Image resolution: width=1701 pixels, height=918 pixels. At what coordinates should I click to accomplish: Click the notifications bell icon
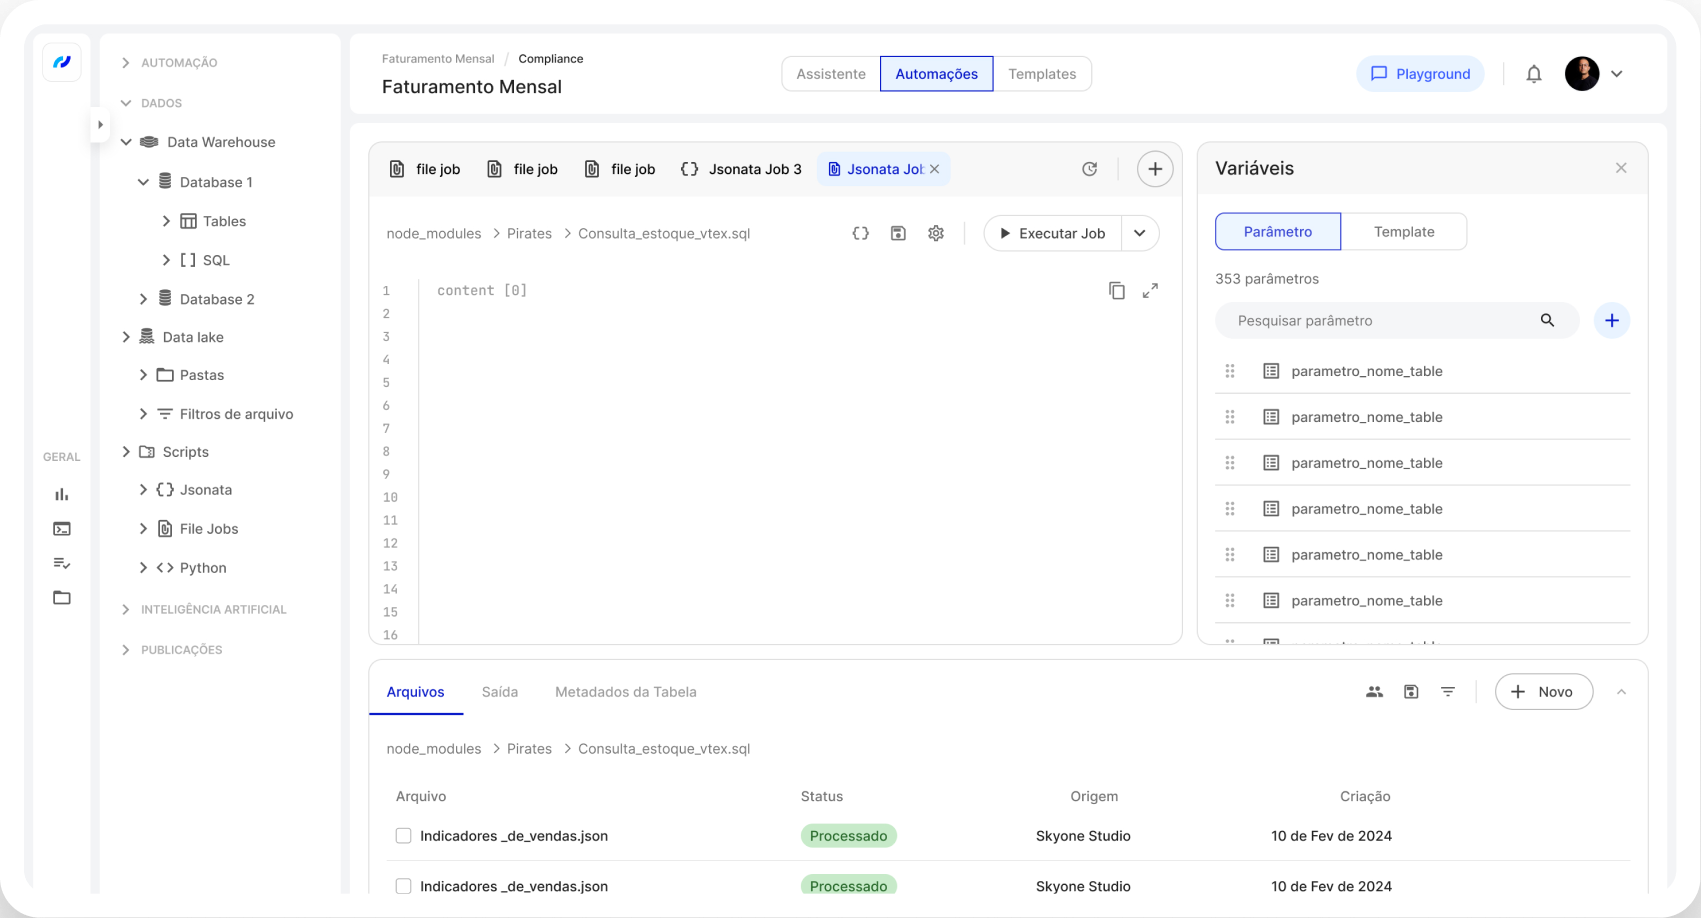(1533, 74)
